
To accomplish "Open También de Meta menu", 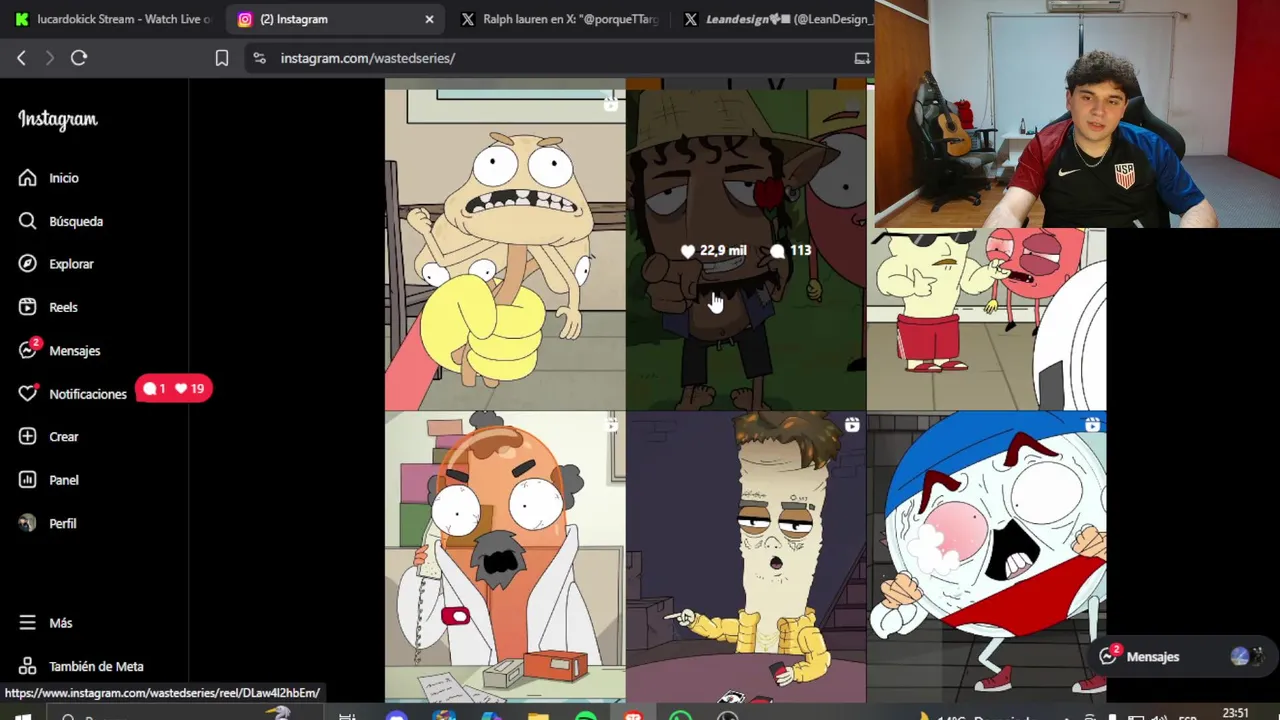I will point(82,666).
